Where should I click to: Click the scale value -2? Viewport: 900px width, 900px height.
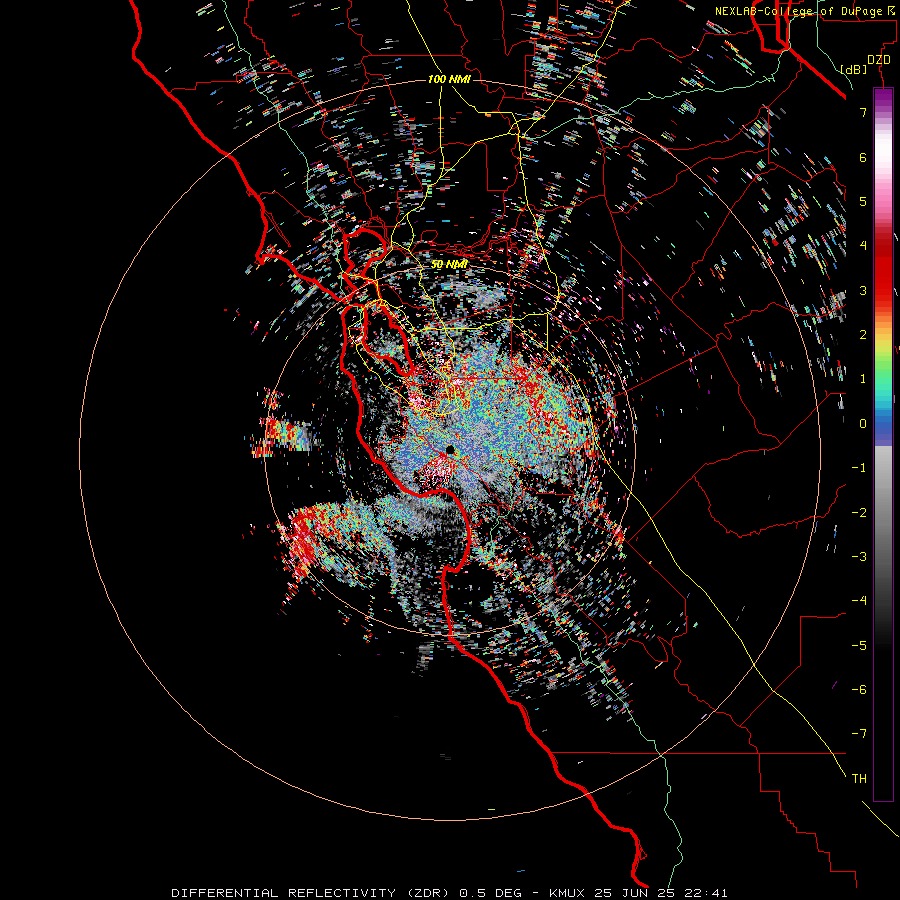coord(859,513)
